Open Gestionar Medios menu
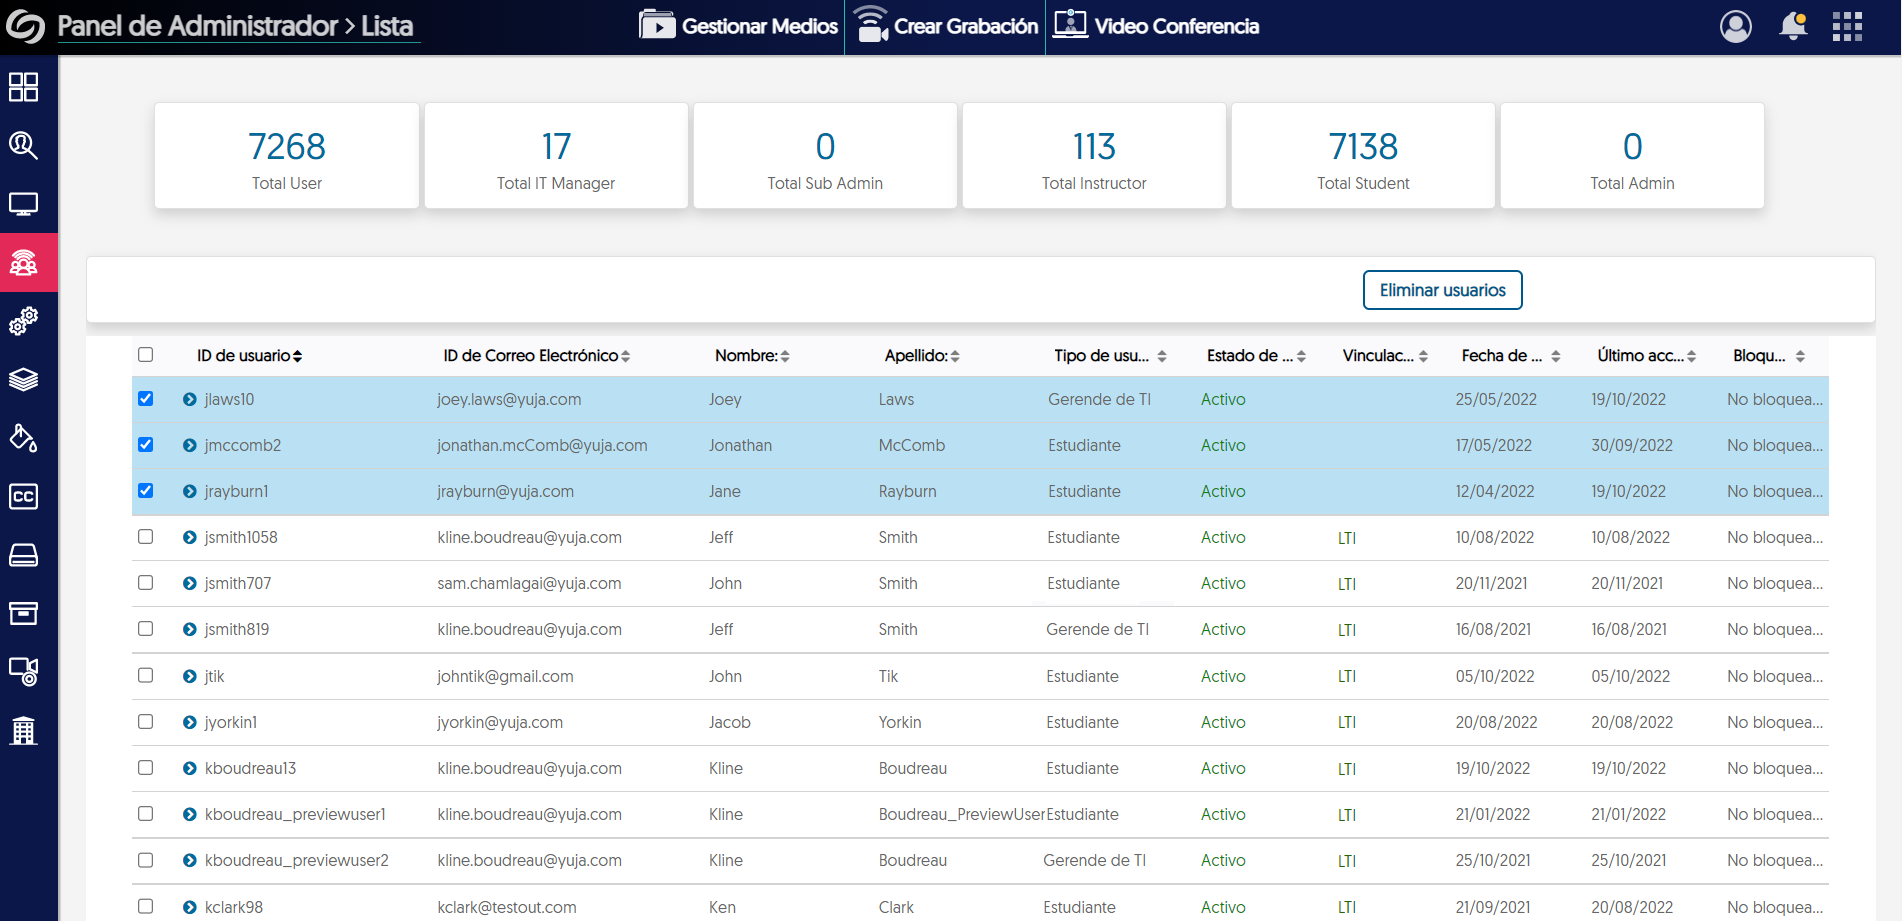1902x921 pixels. [x=739, y=26]
